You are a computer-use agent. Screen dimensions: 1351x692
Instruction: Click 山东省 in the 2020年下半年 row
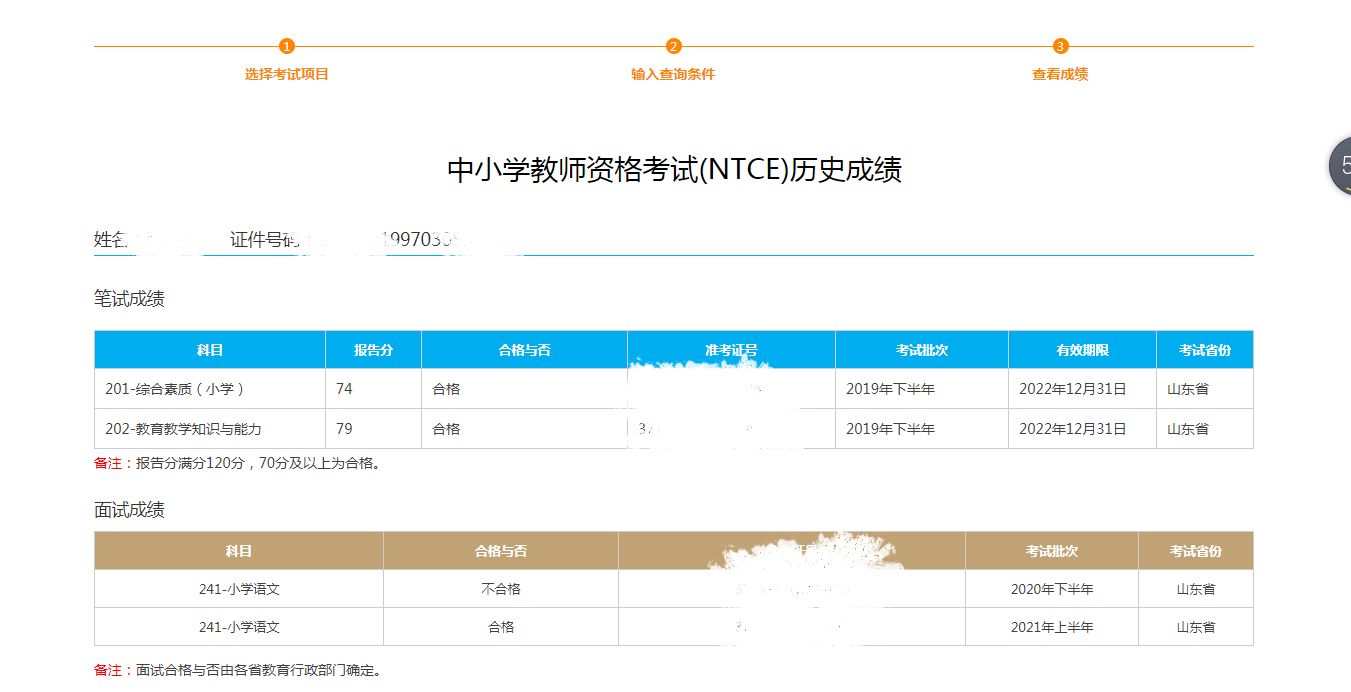tap(1196, 589)
